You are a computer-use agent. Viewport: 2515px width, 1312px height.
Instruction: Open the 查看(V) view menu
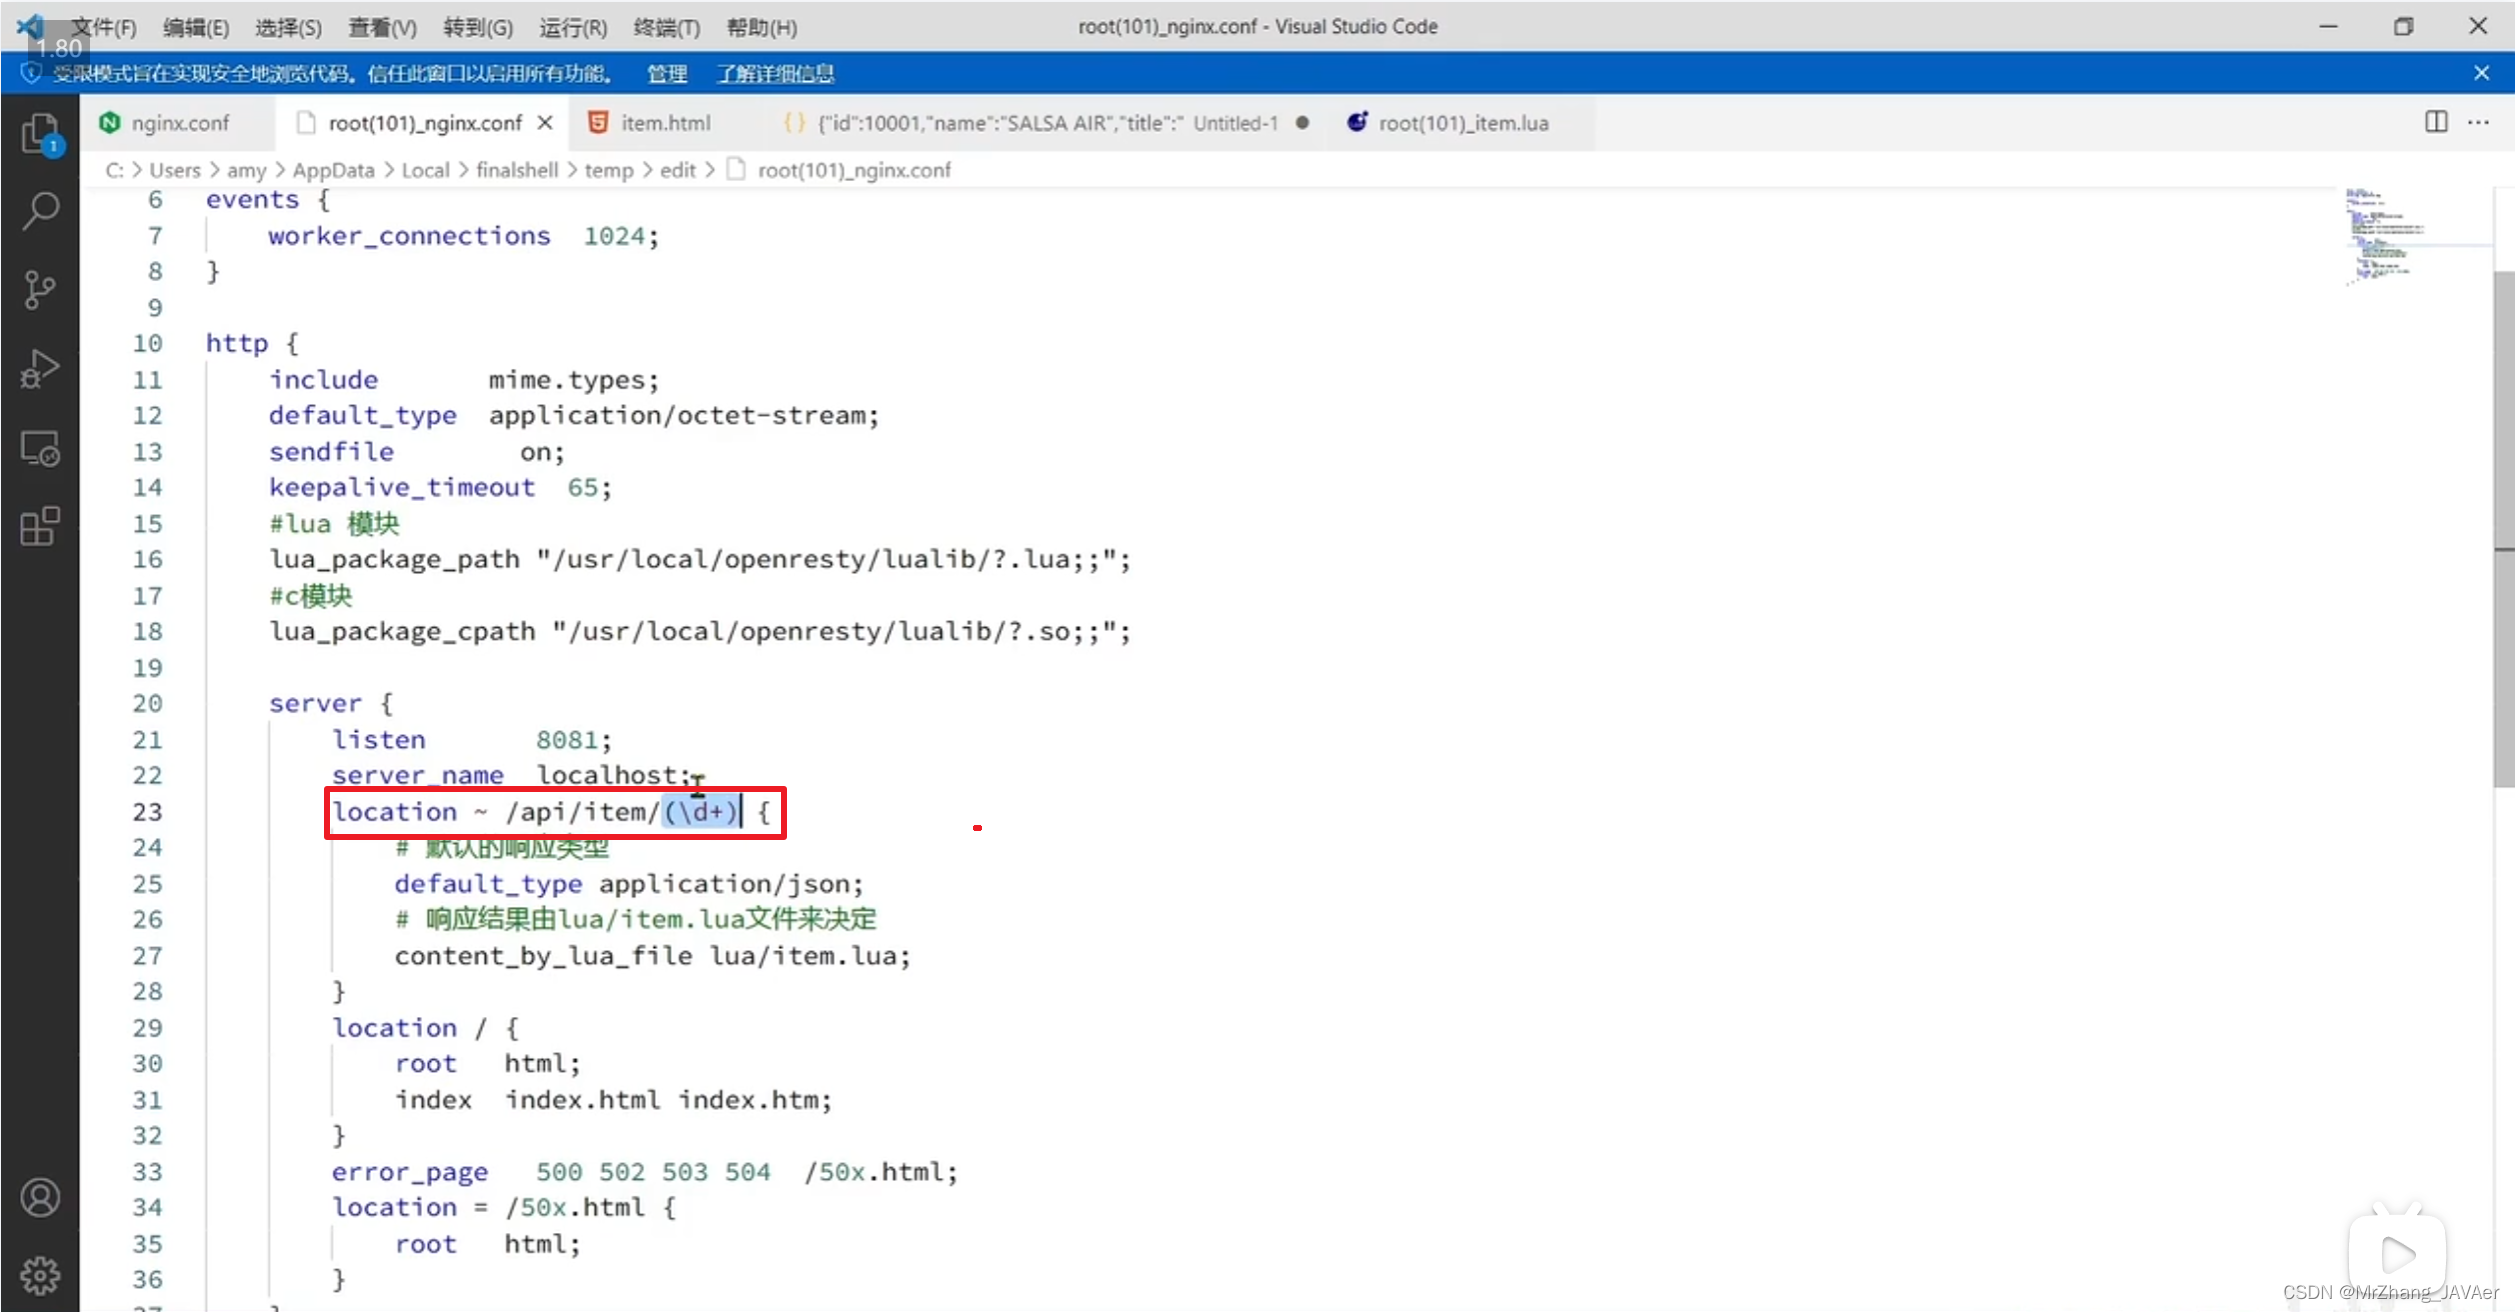[x=381, y=27]
